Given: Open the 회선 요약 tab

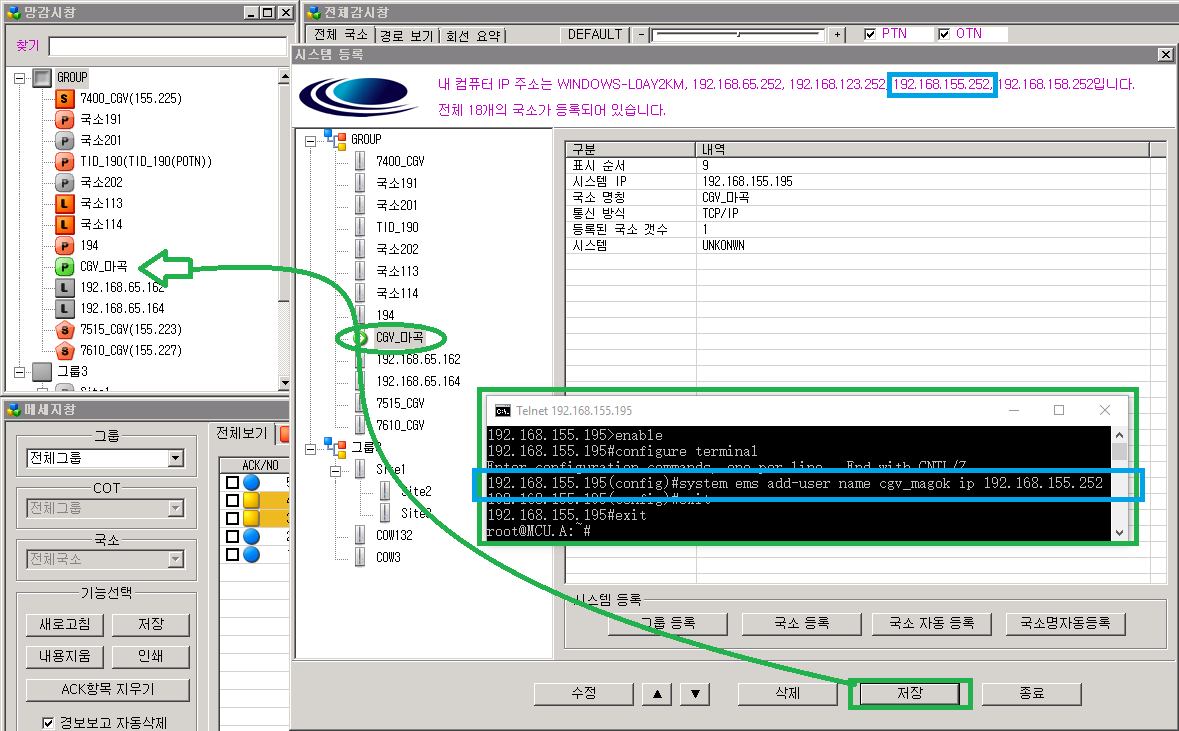Looking at the screenshot, I should coord(473,35).
